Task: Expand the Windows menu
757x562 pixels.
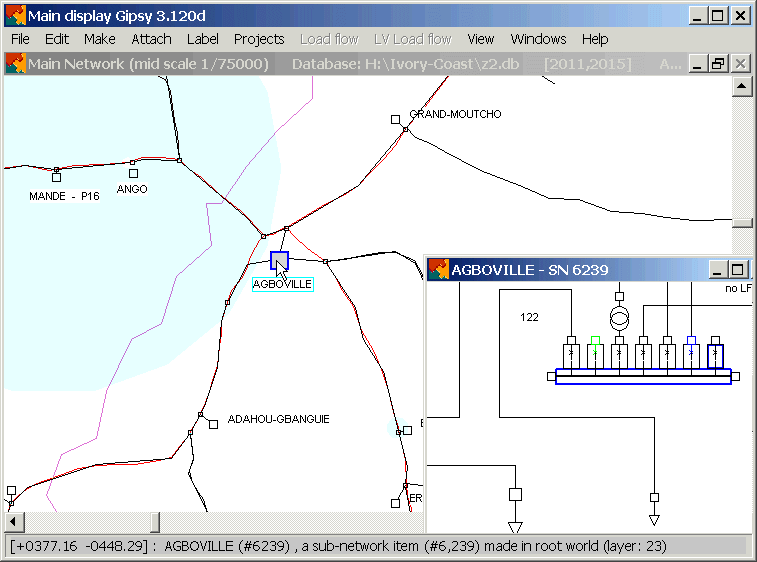Action: pos(538,39)
